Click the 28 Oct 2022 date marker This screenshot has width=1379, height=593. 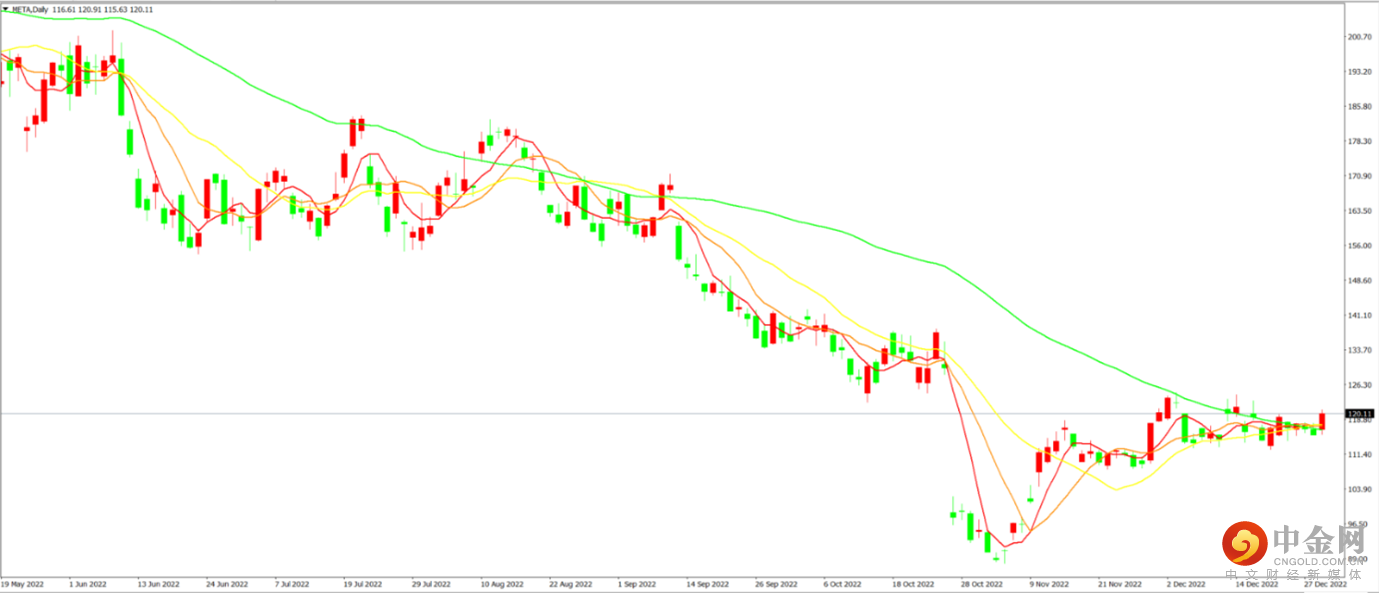(981, 583)
